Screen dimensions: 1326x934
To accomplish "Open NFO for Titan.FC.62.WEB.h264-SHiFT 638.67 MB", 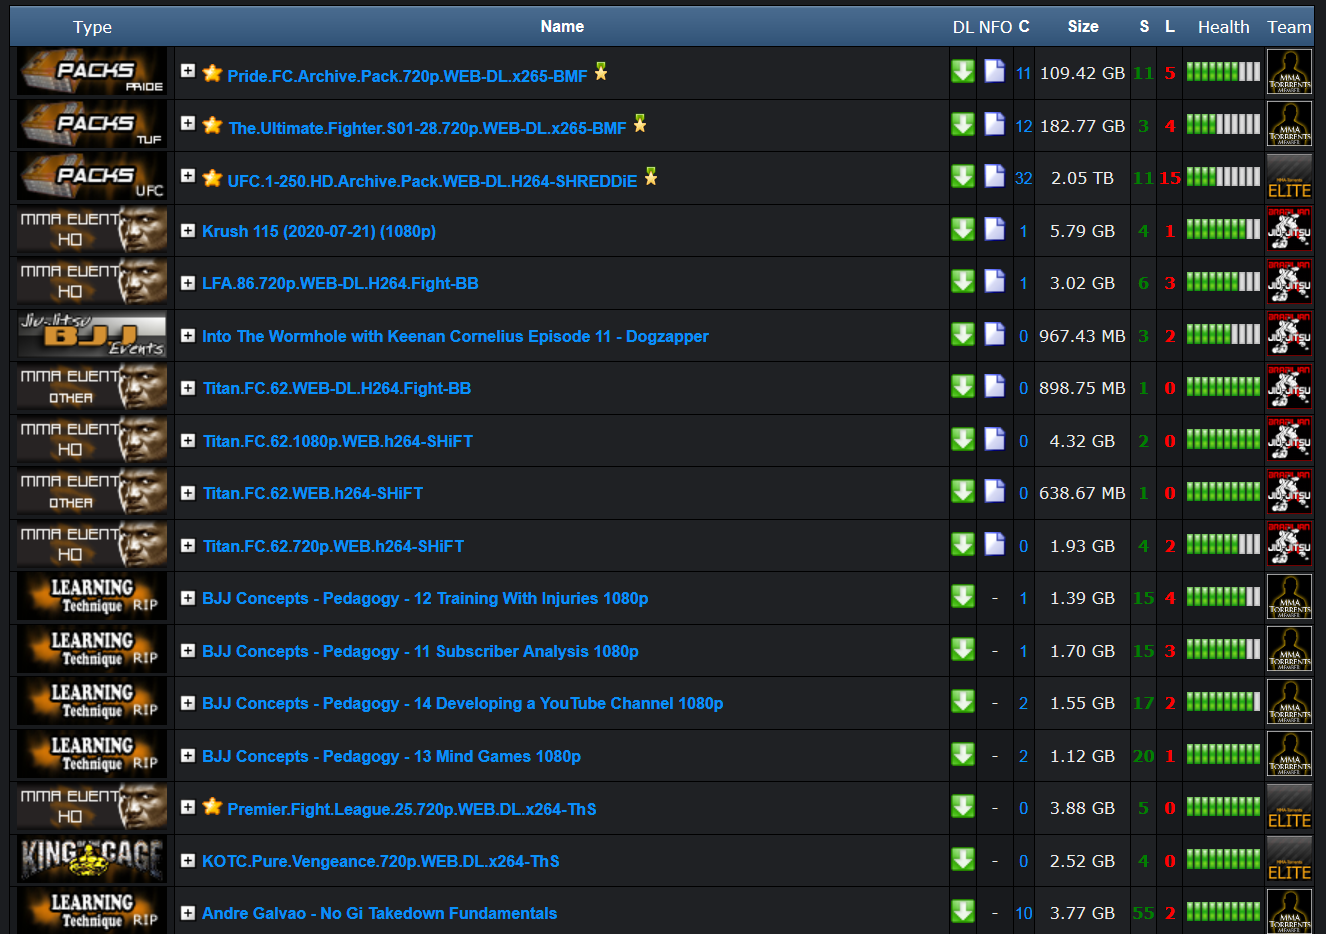I will pos(994,491).
